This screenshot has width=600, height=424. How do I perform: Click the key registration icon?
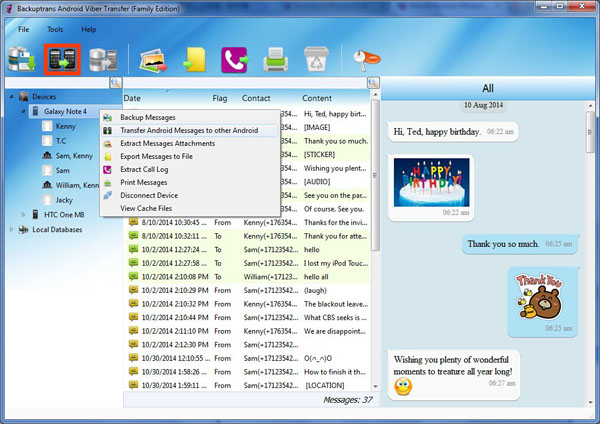360,63
